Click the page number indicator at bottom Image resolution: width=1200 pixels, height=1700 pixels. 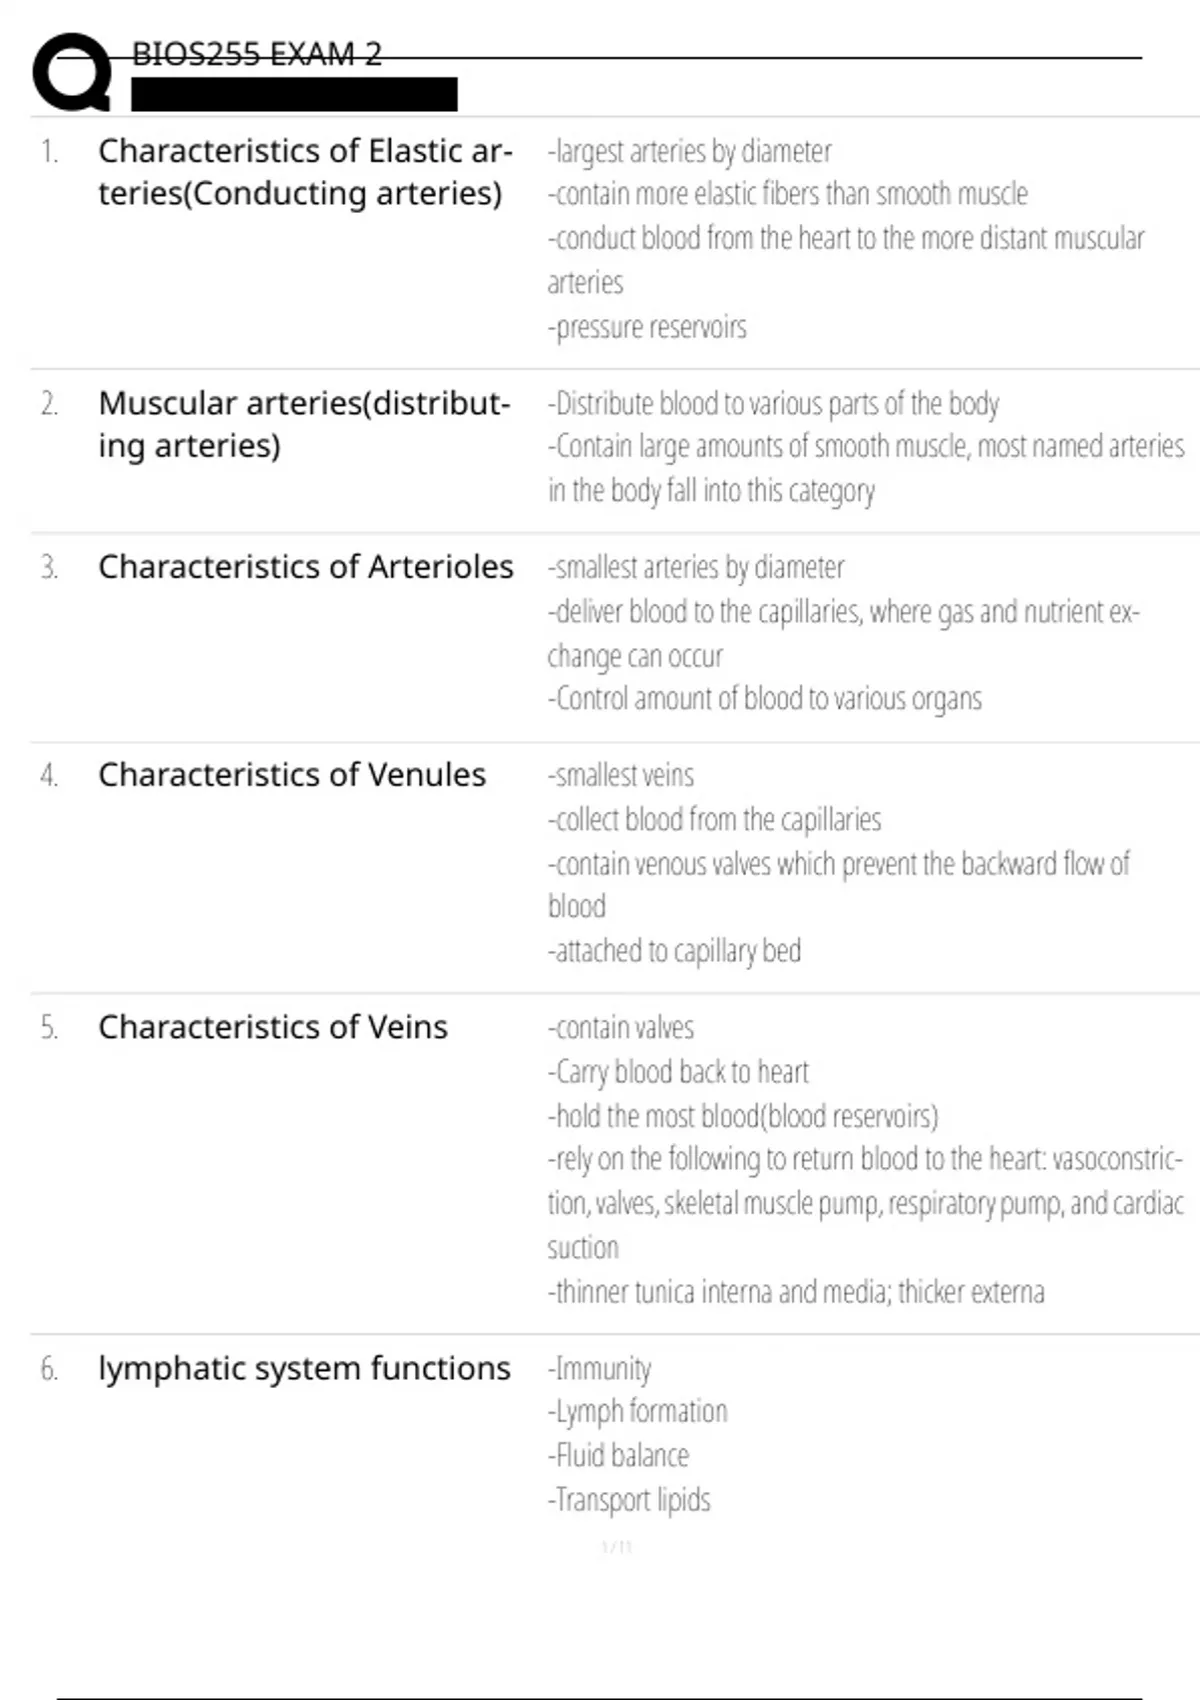(x=617, y=1548)
